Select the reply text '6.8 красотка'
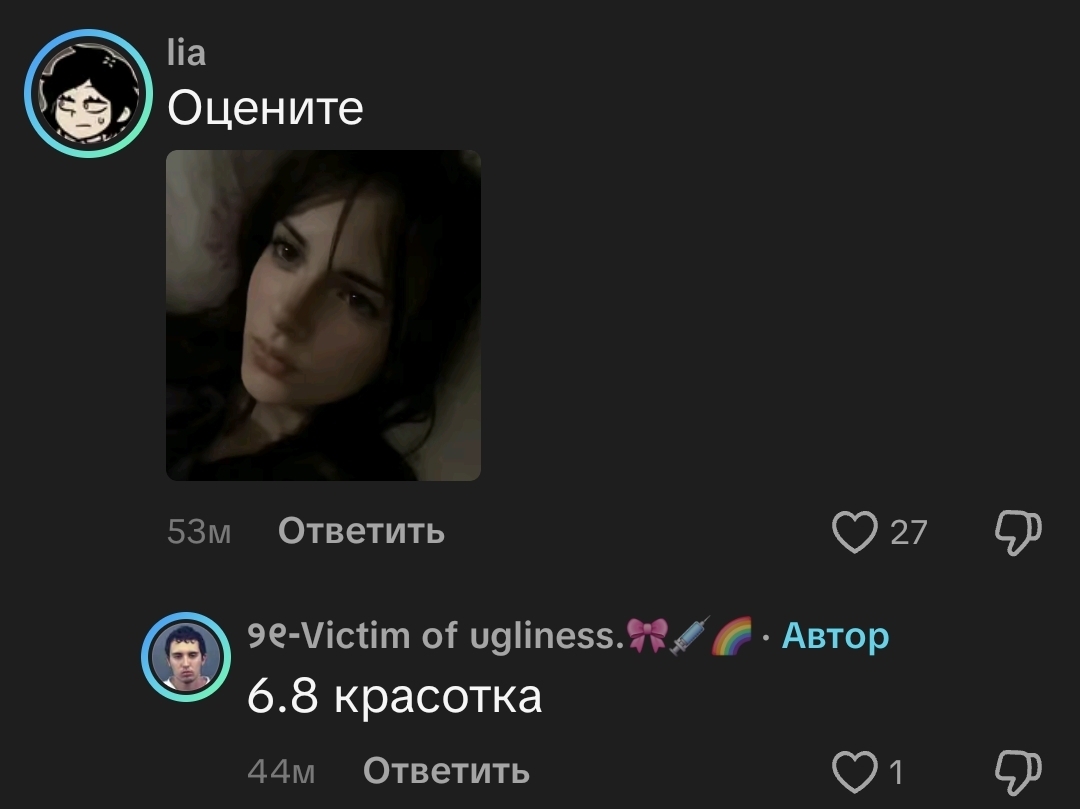 [394, 696]
